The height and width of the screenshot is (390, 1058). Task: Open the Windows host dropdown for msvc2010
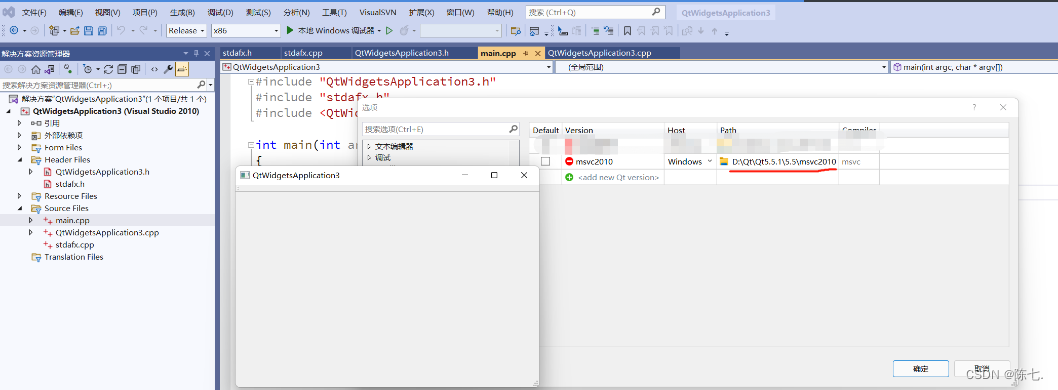[709, 161]
